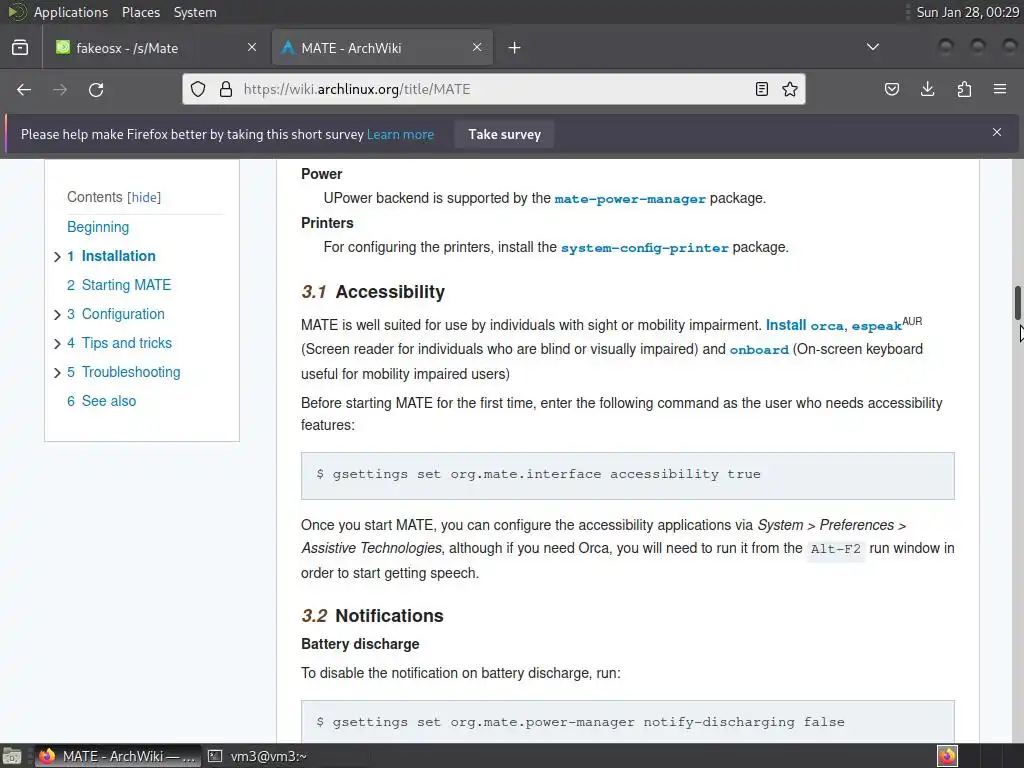The height and width of the screenshot is (768, 1024).
Task: Expand the Configuration section in contents
Action: coord(57,315)
